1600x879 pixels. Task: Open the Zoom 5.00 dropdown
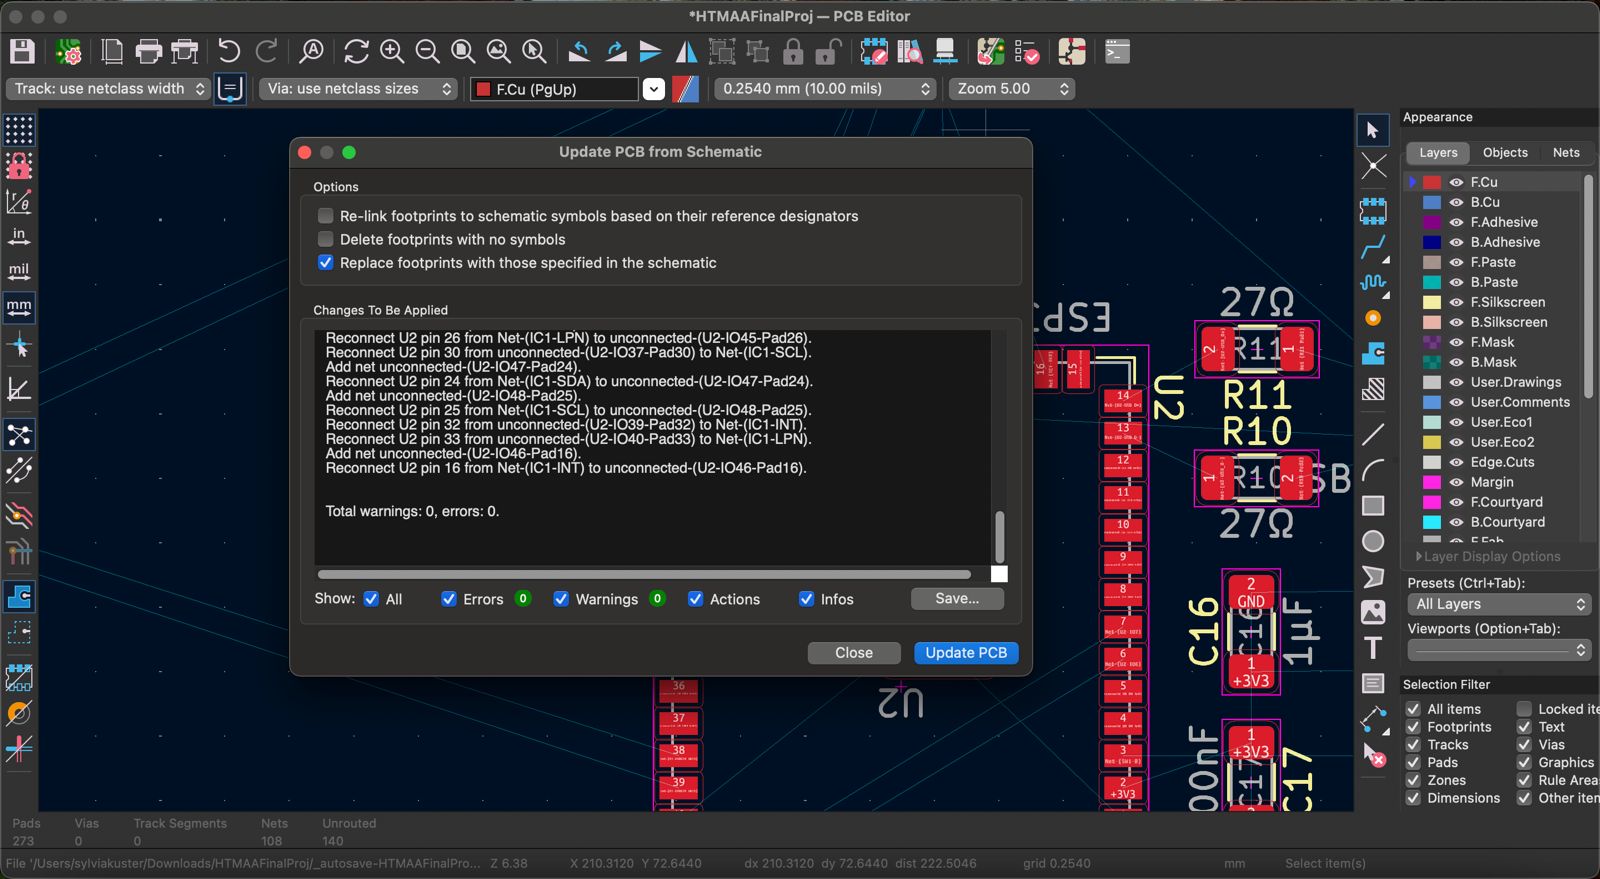[1012, 89]
